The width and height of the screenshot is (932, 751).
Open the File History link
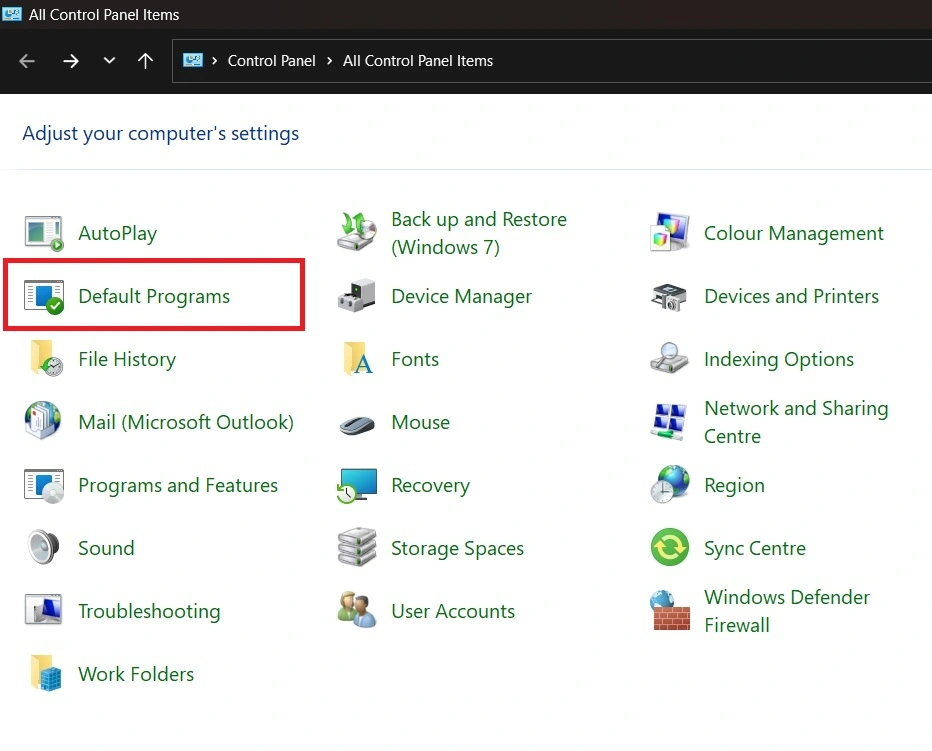coord(127,359)
